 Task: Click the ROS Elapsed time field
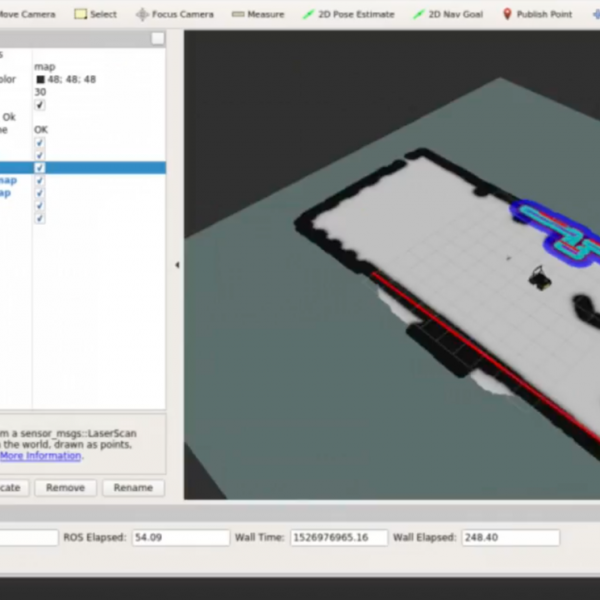click(180, 538)
